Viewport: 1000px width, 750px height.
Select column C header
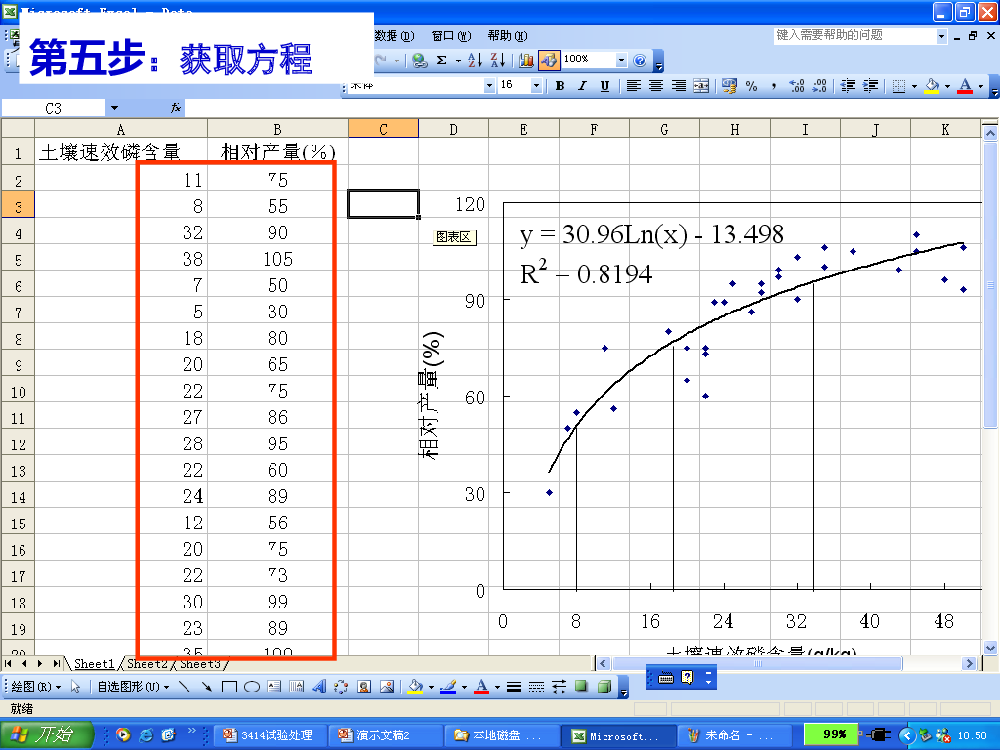click(x=383, y=129)
